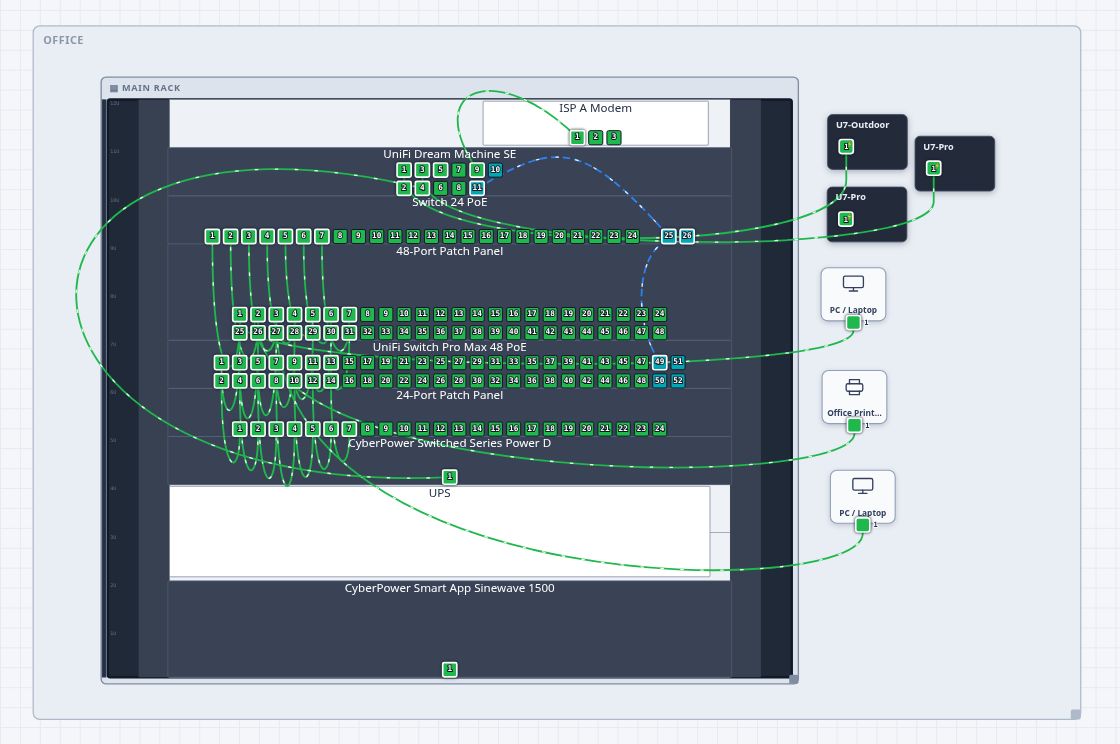Select port 1 on U7-Pro beside U7-Outdoor
Image resolution: width=1120 pixels, height=744 pixels.
coord(934,169)
